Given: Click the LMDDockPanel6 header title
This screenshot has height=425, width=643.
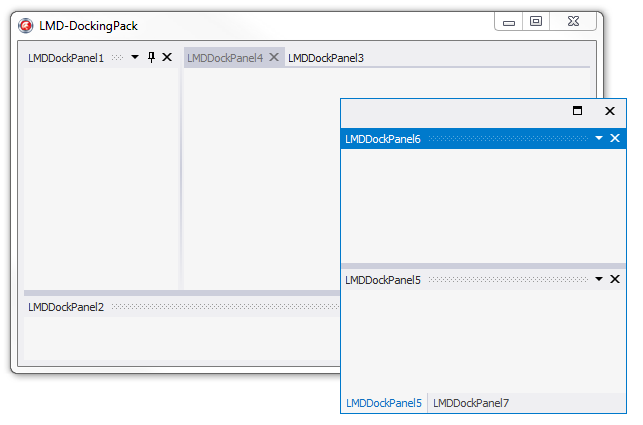Looking at the screenshot, I should tap(383, 139).
